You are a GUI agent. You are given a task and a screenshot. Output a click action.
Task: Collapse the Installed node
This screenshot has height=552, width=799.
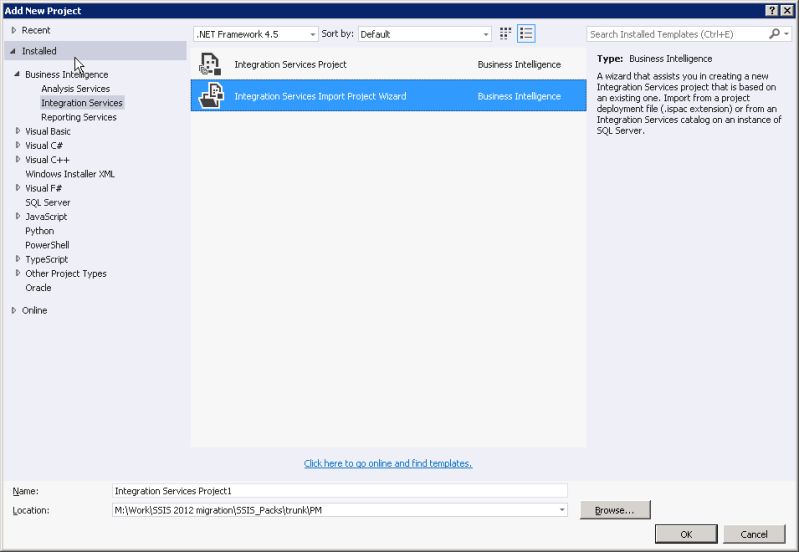pyautogui.click(x=13, y=51)
